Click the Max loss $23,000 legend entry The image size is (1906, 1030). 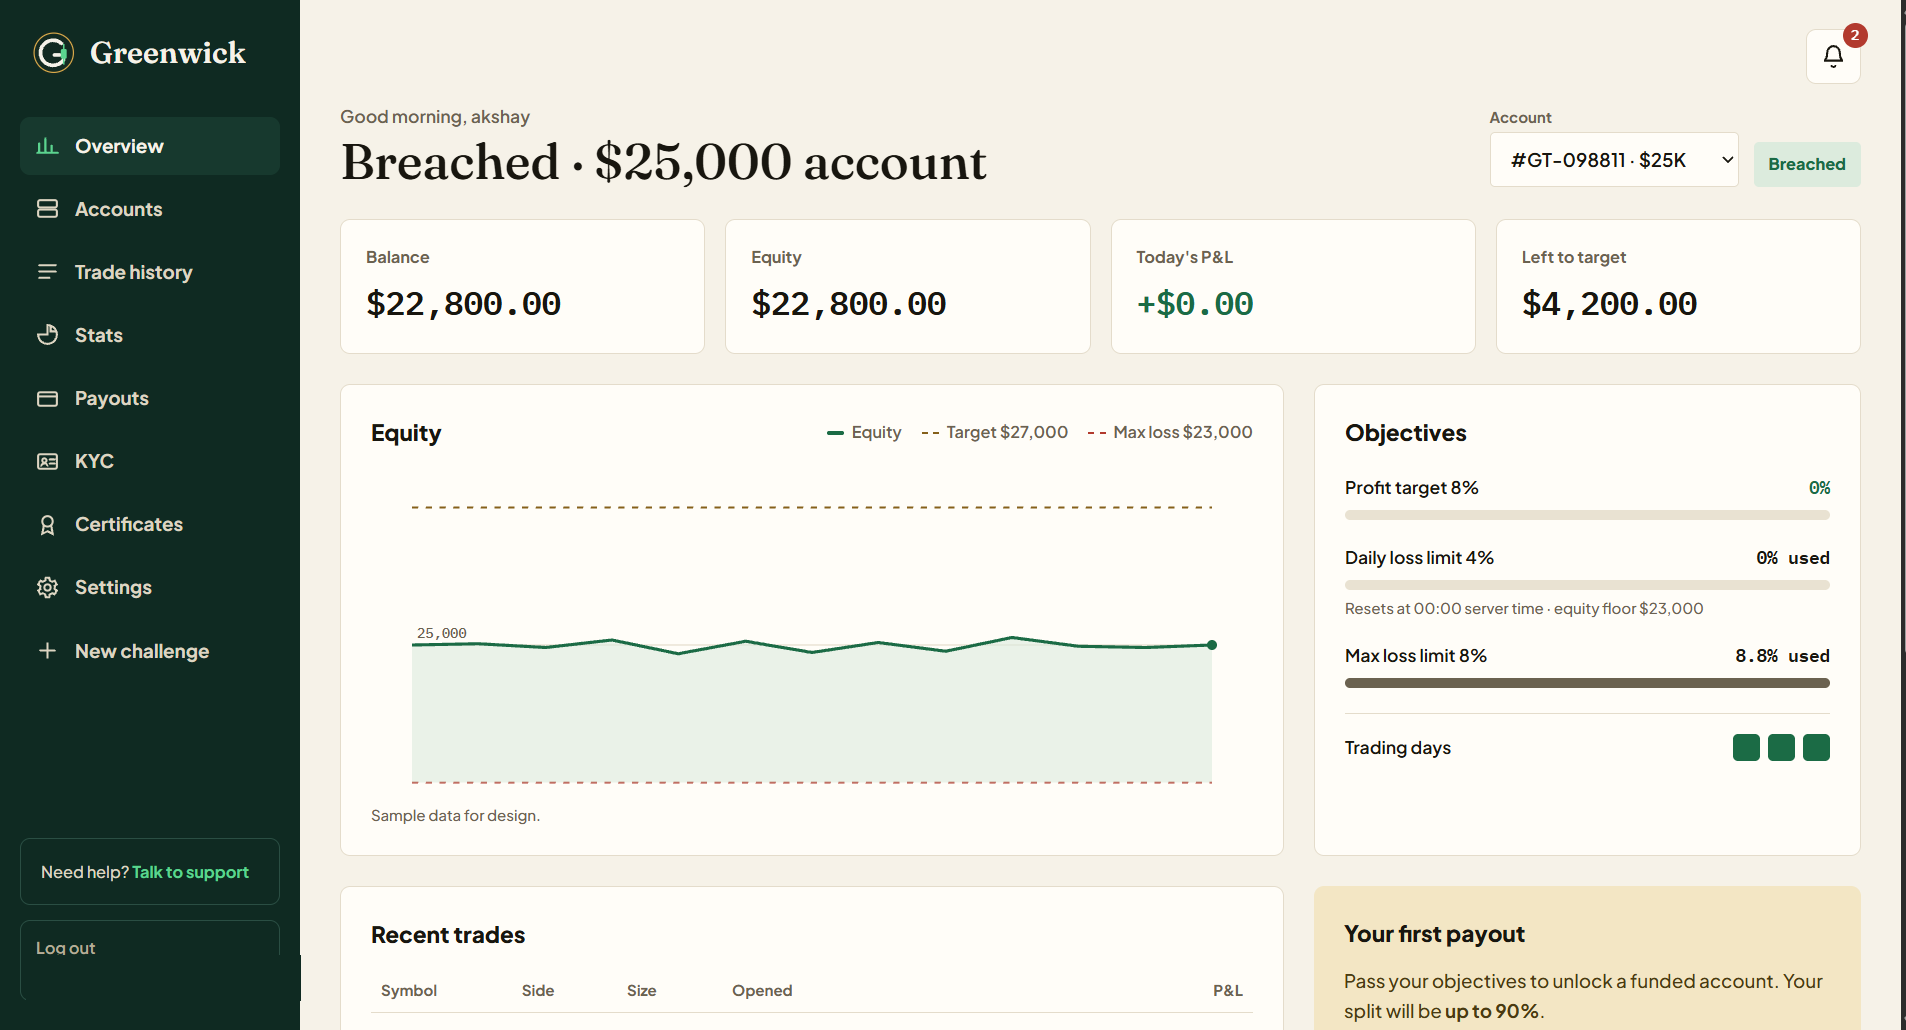(x=1170, y=432)
